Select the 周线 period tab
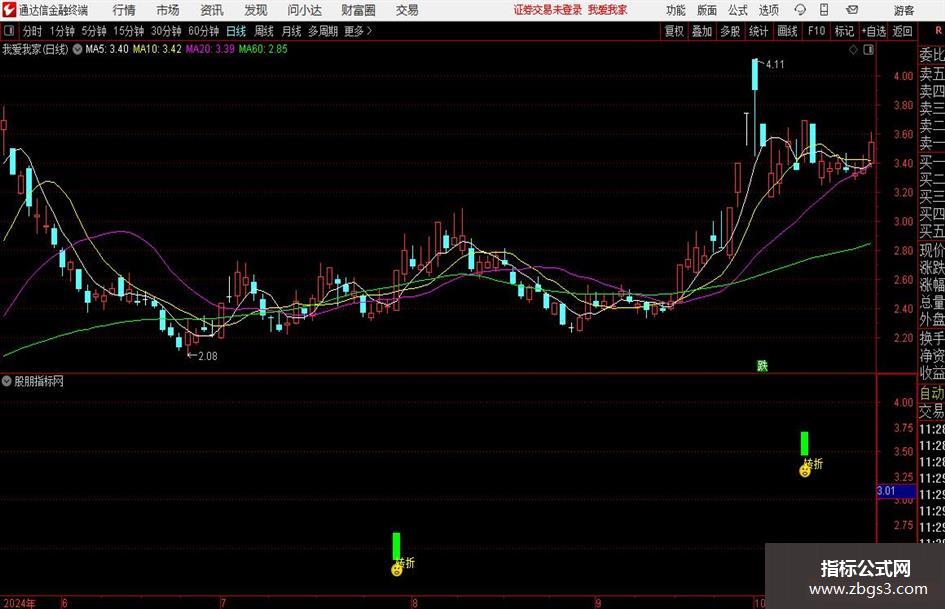The image size is (945, 609). click(264, 31)
